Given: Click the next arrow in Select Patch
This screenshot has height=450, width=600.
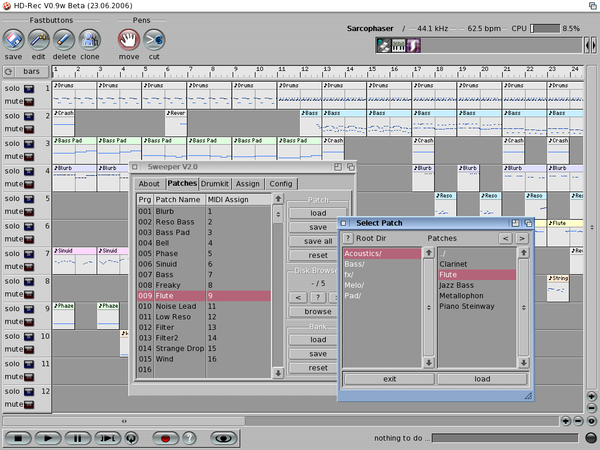Looking at the screenshot, I should (x=521, y=239).
